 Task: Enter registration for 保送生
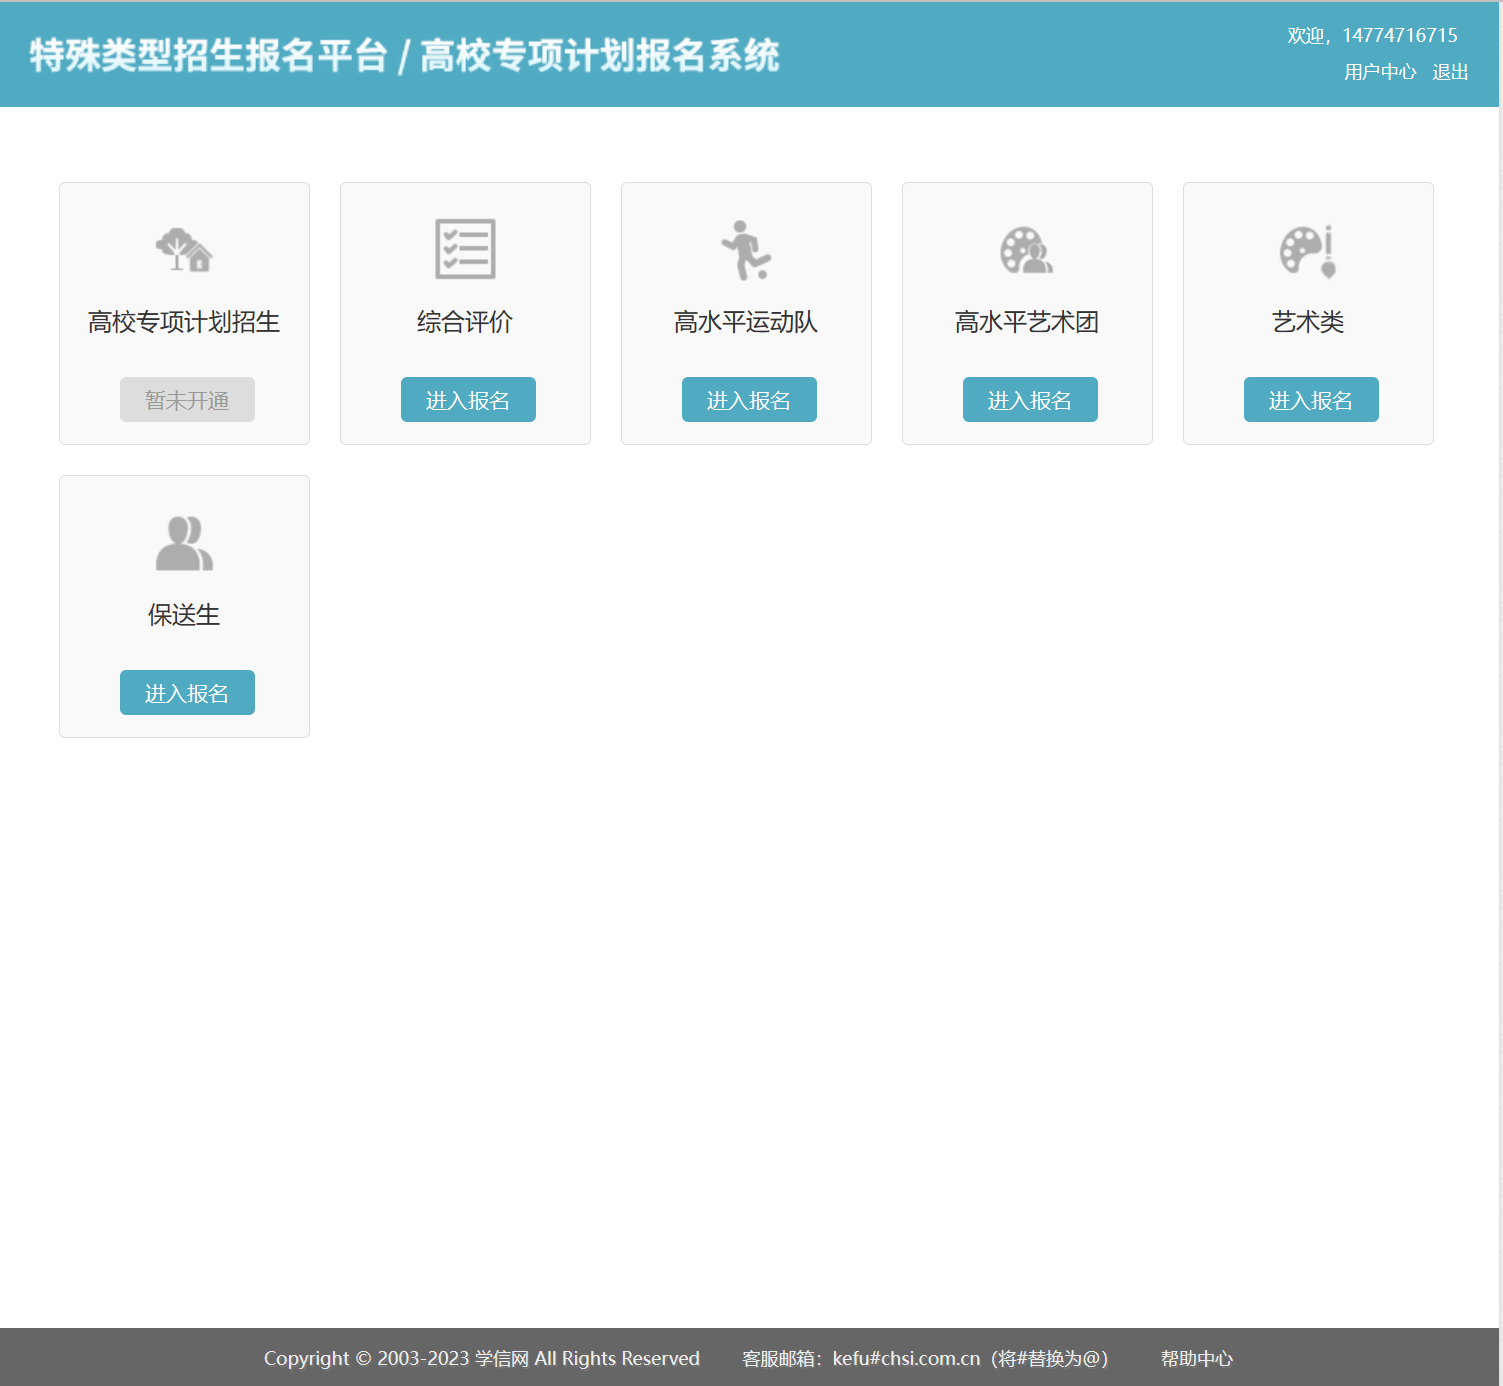(187, 693)
